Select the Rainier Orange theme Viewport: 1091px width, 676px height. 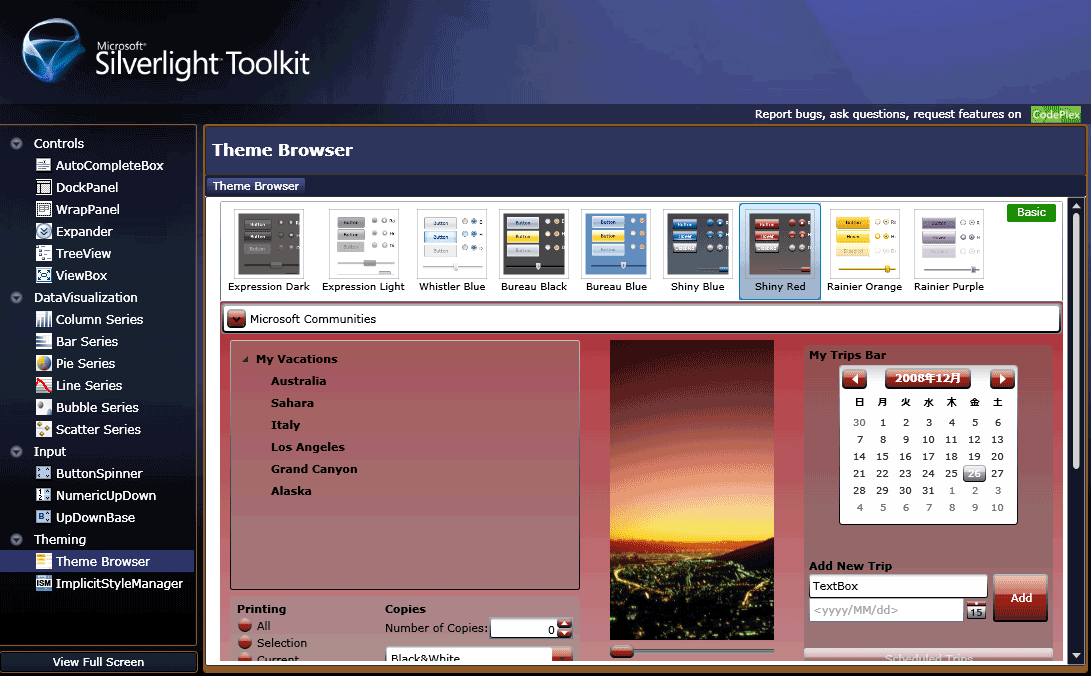click(864, 252)
